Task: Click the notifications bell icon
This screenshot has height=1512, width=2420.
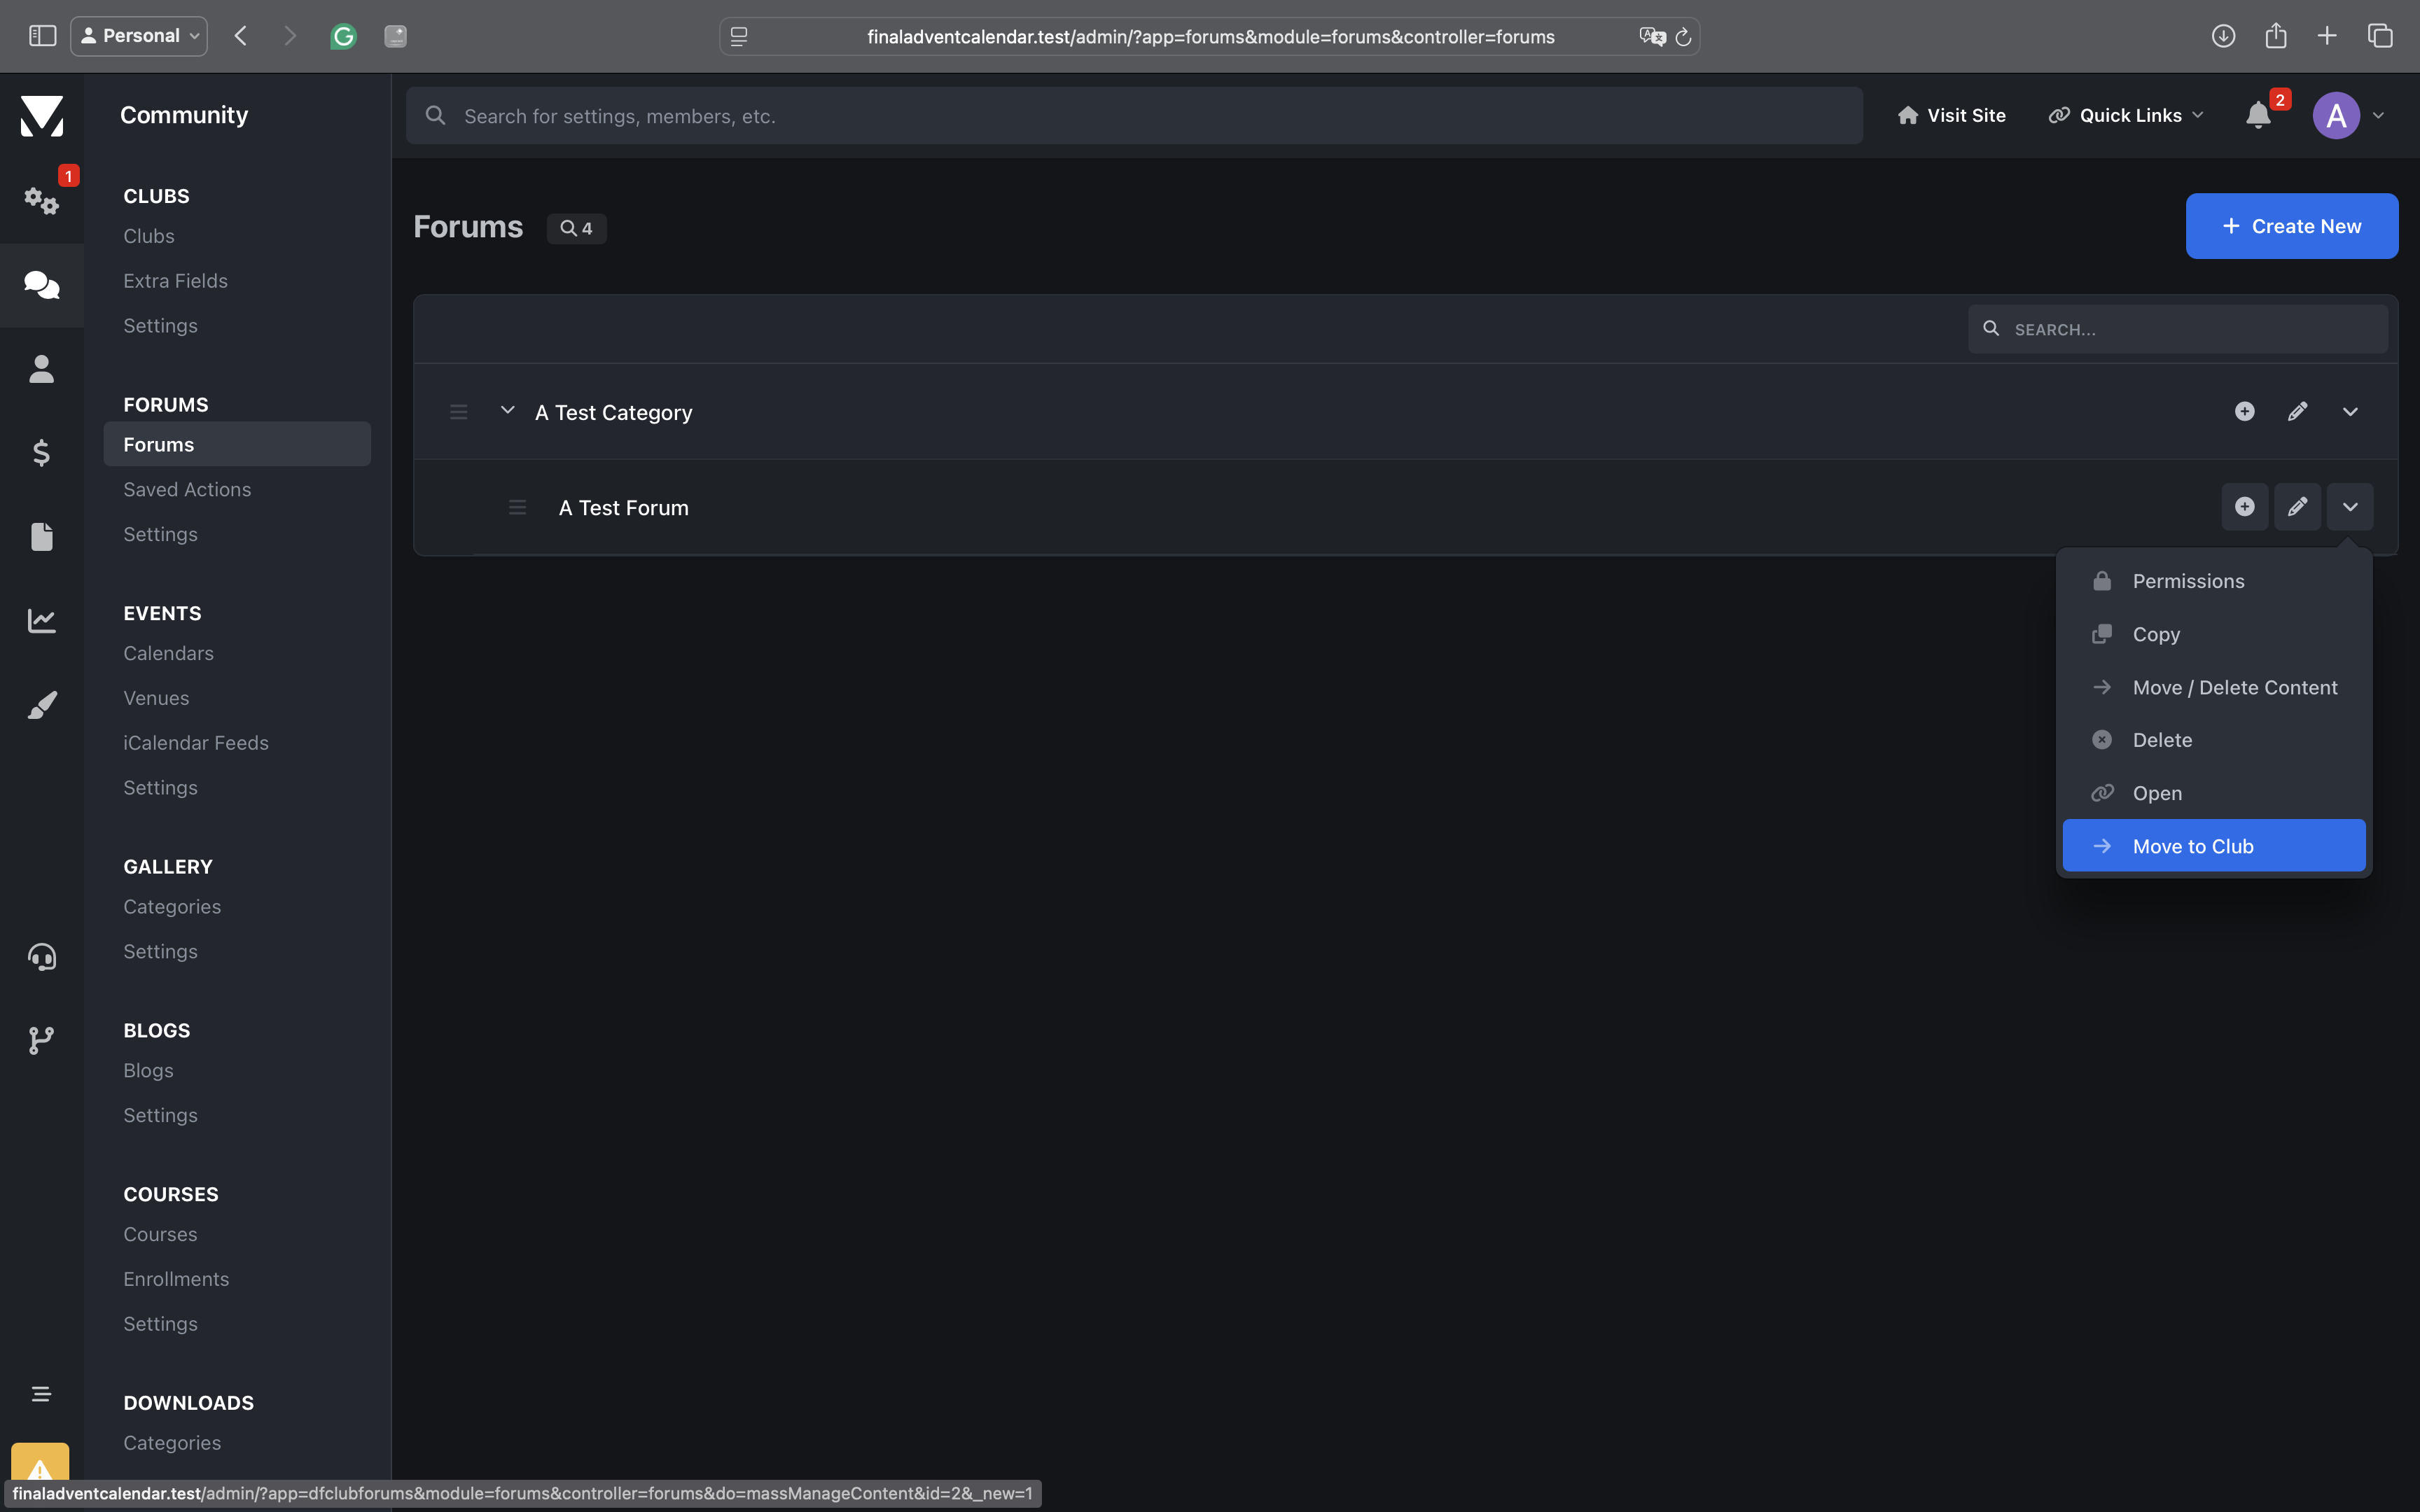Action: click(x=2257, y=116)
